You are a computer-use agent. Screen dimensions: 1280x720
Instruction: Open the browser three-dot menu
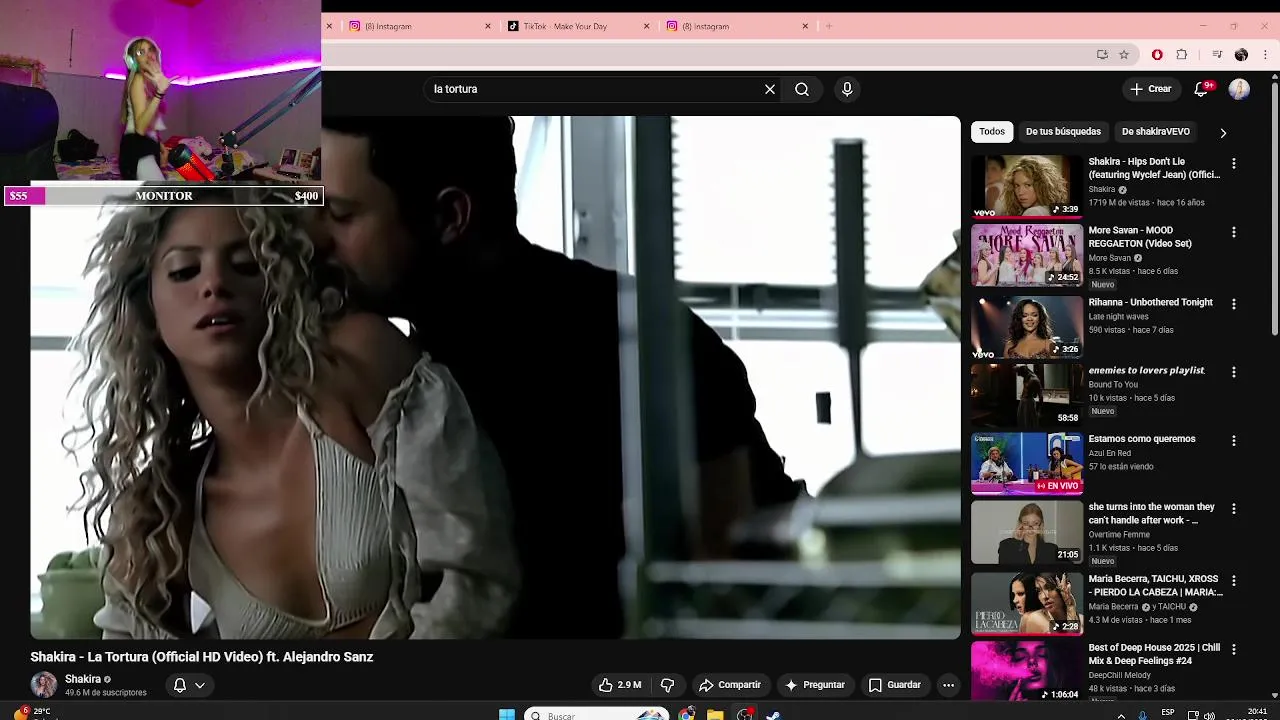1266,54
